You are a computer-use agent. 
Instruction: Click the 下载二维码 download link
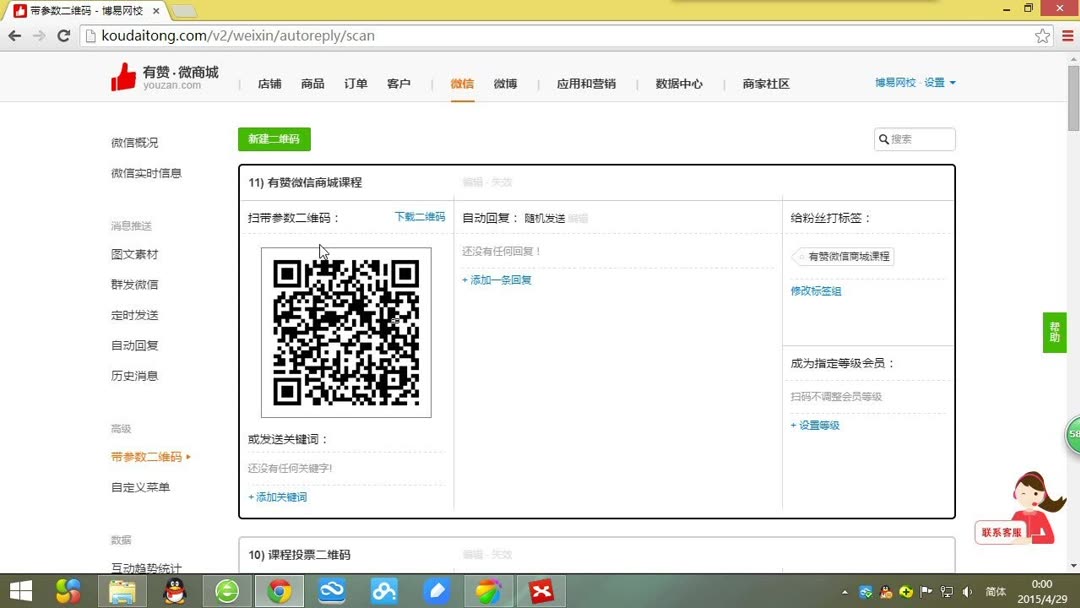419,216
